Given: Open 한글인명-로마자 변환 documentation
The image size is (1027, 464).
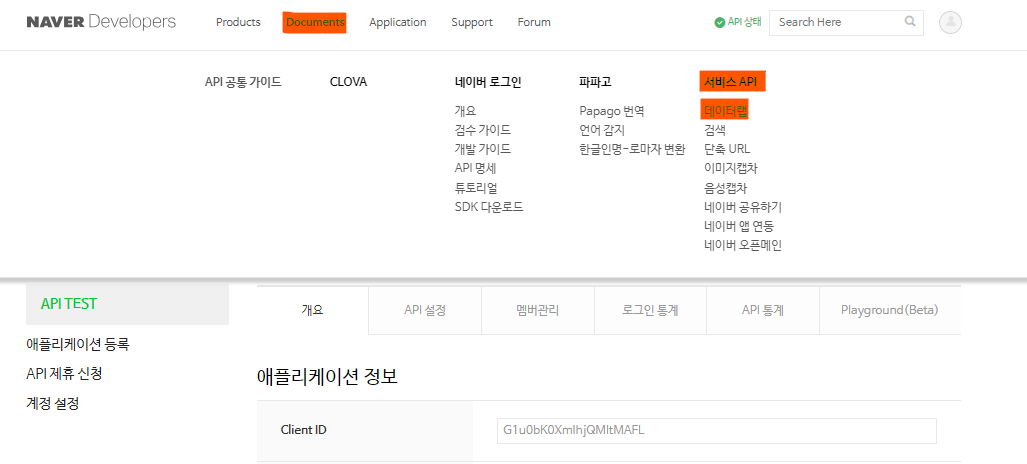Looking at the screenshot, I should [x=632, y=149].
